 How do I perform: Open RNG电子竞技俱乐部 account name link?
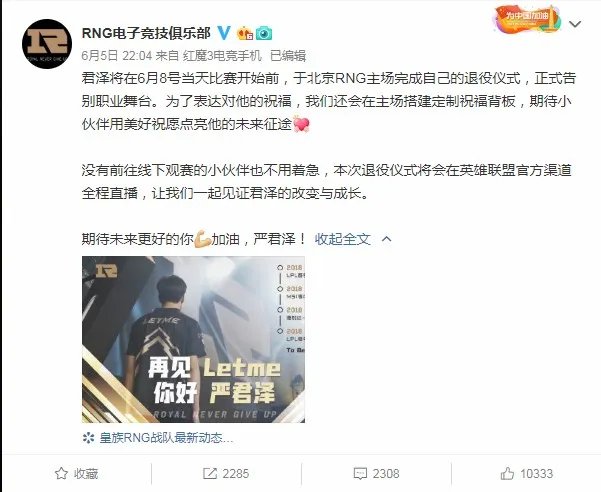point(146,33)
